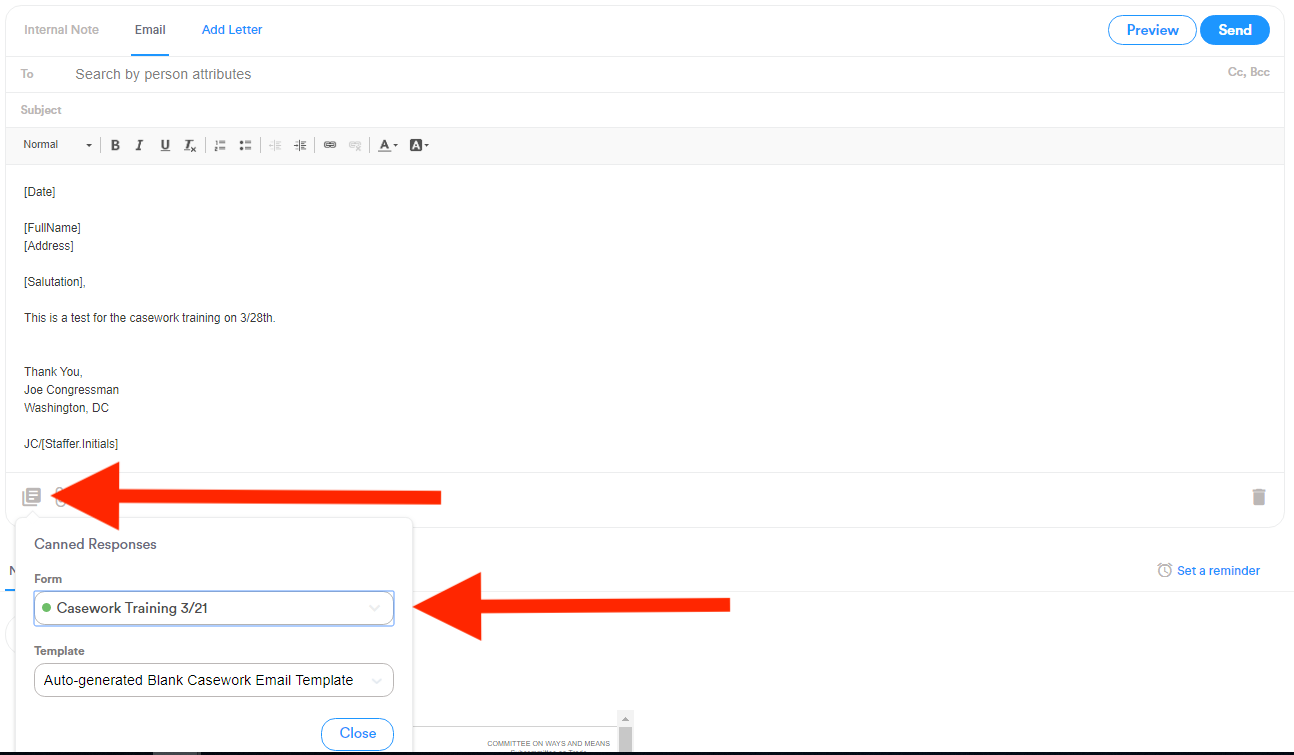
Task: Delete the draft with trash icon
Action: [1259, 497]
